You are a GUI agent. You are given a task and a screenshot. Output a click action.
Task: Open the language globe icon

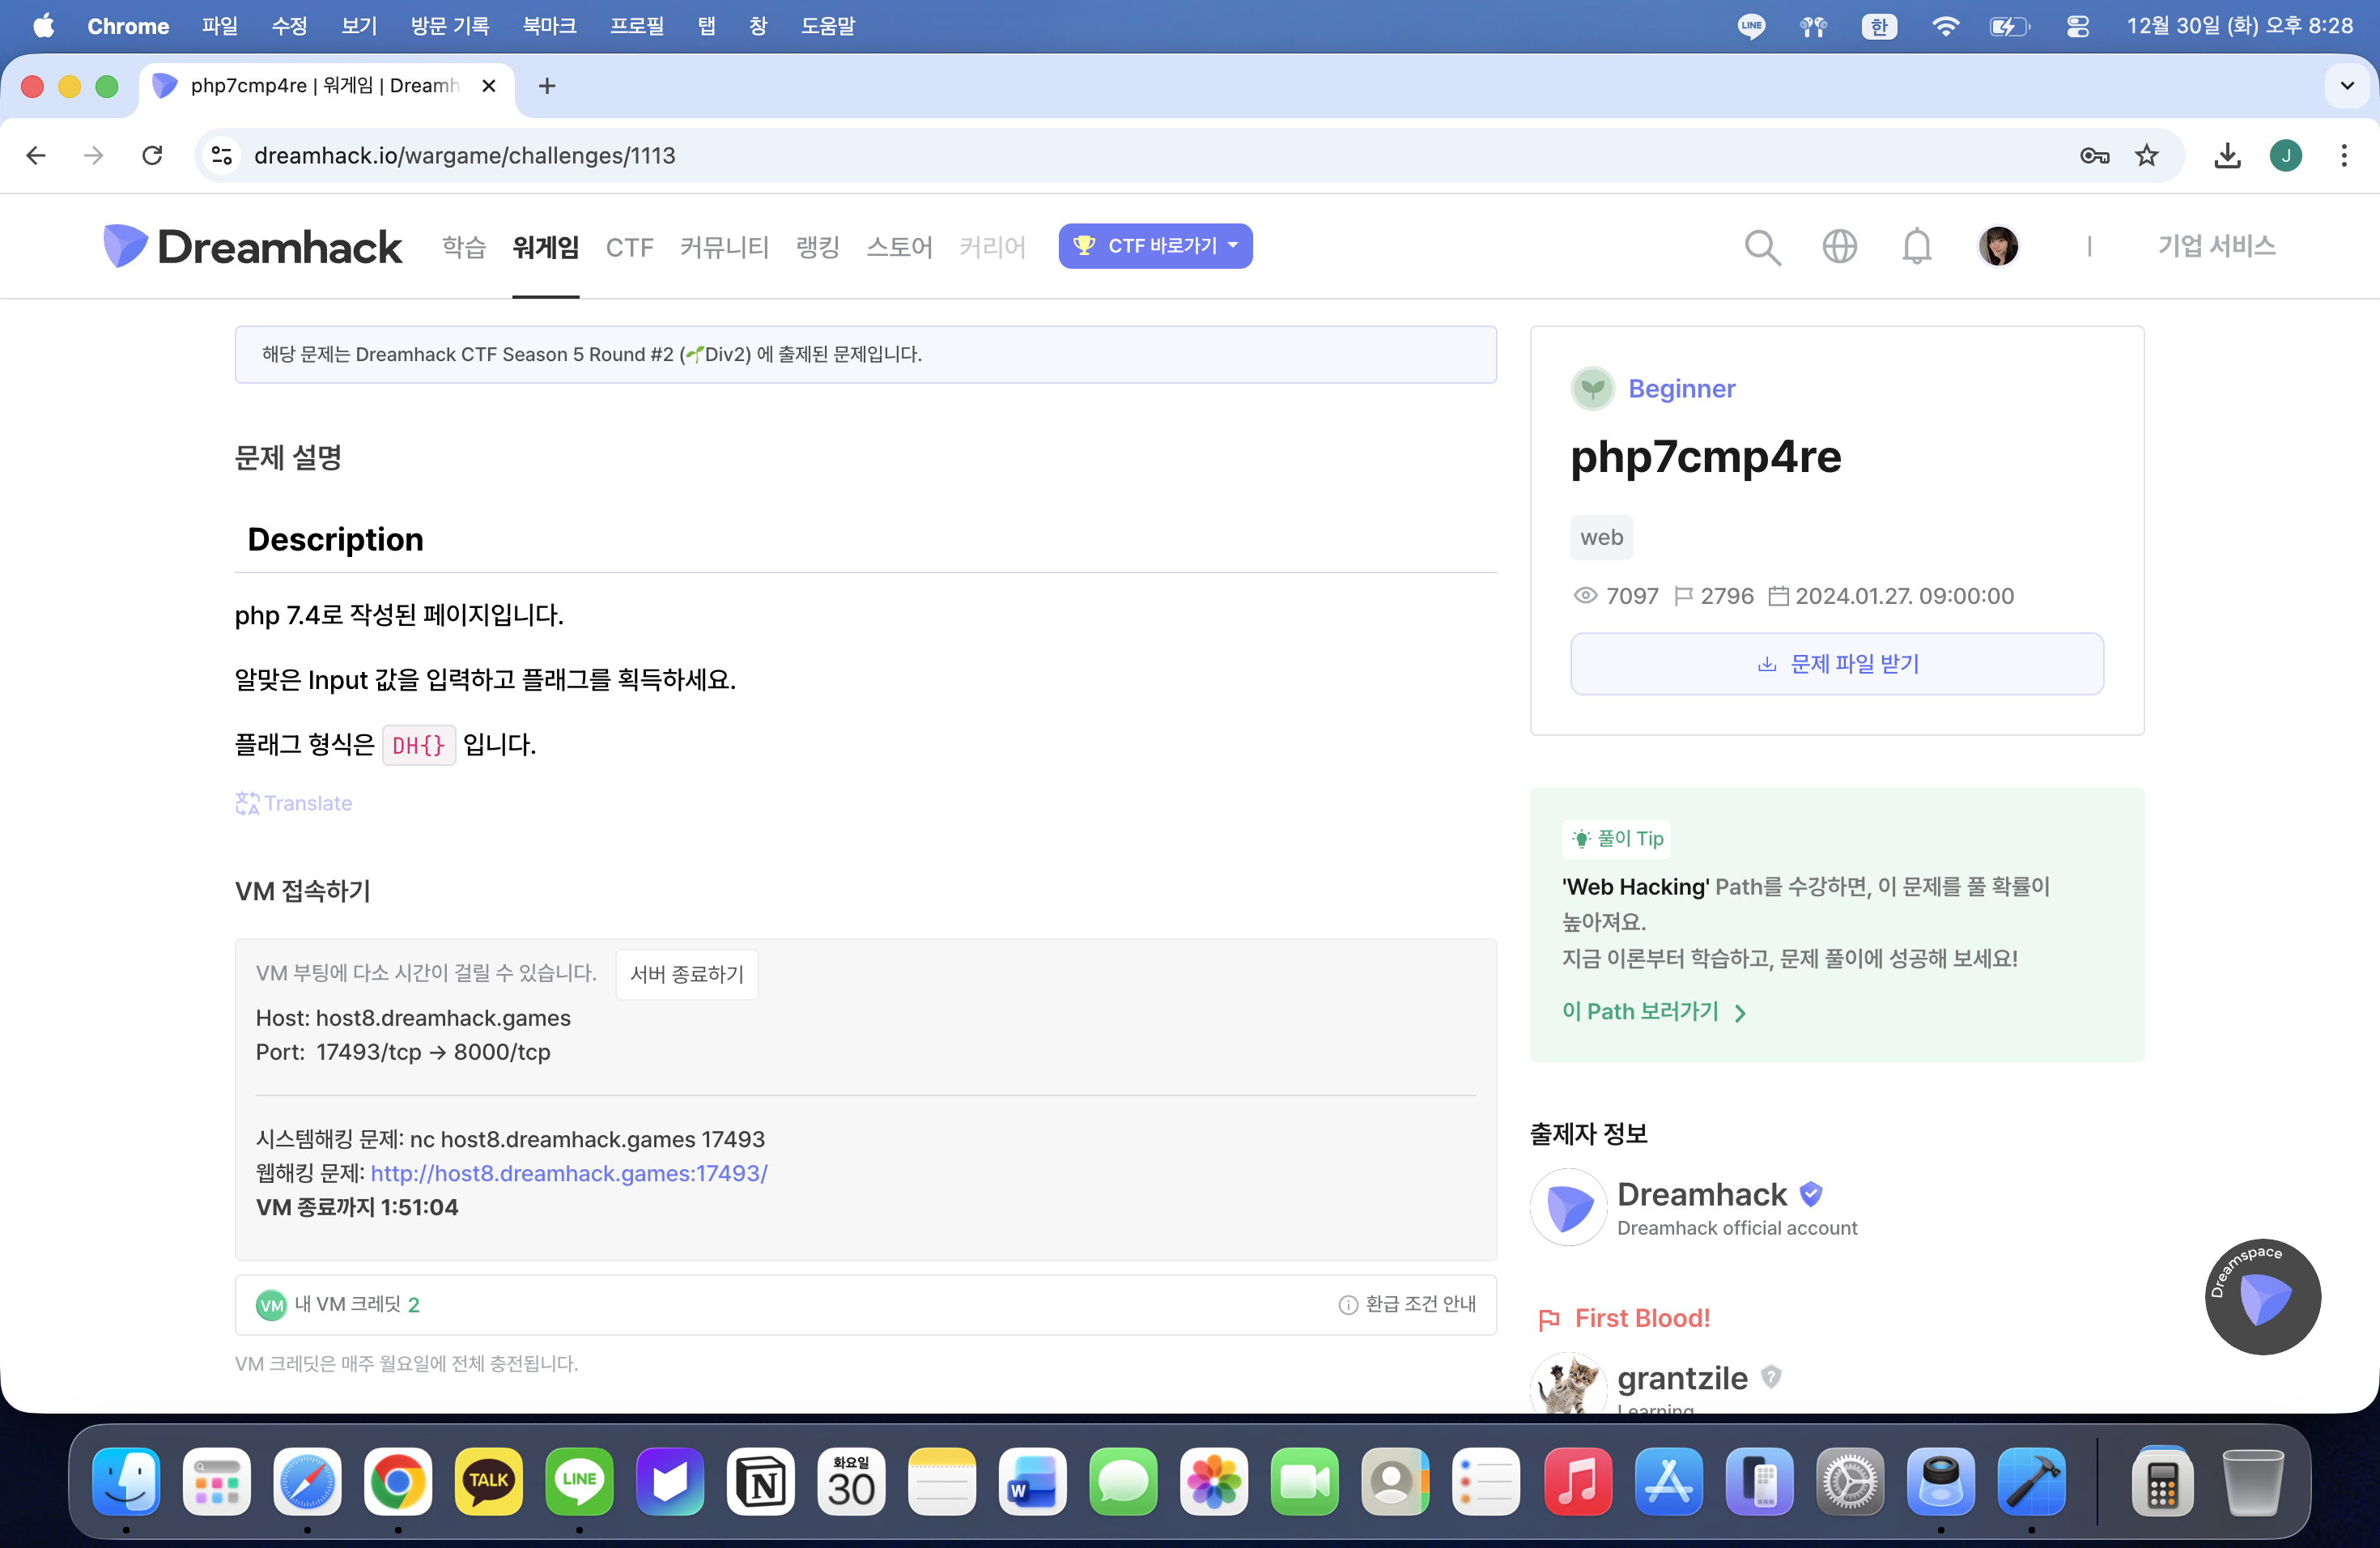click(1839, 246)
